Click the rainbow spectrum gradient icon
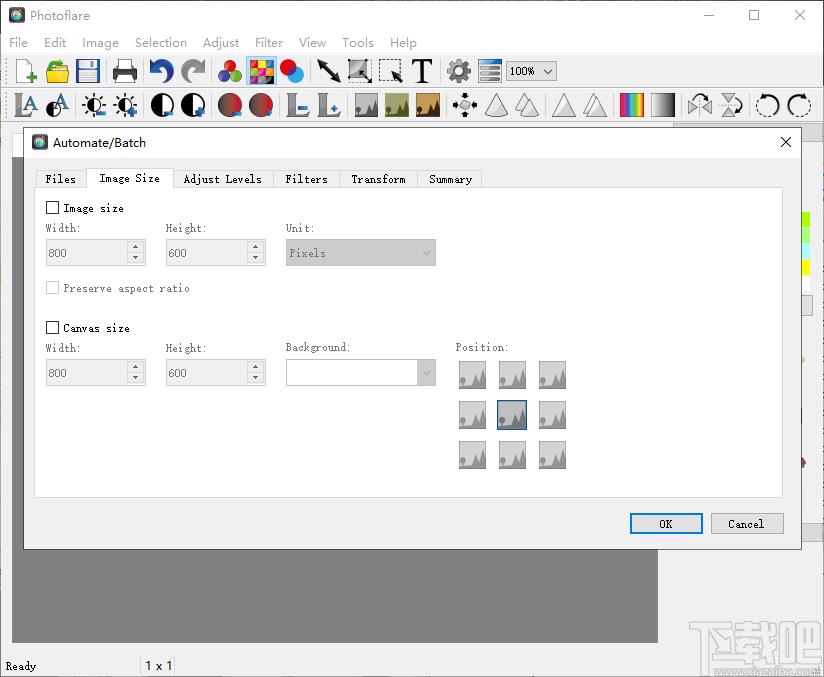 [x=632, y=105]
